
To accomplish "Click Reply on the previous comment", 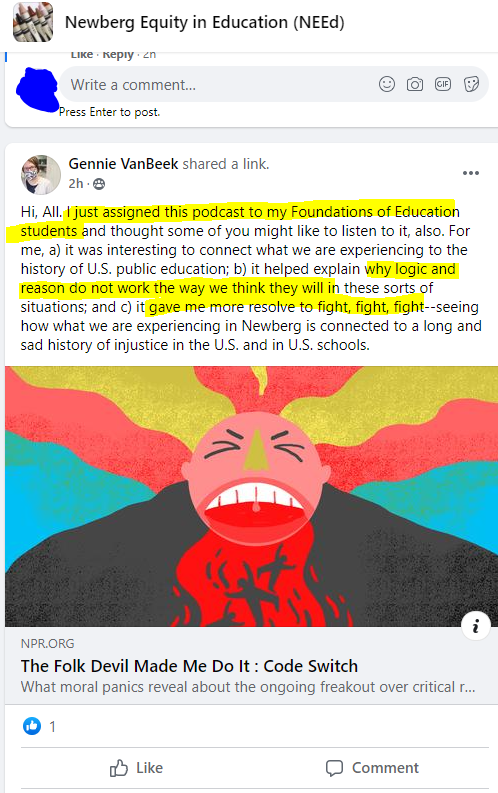I will click(x=118, y=54).
